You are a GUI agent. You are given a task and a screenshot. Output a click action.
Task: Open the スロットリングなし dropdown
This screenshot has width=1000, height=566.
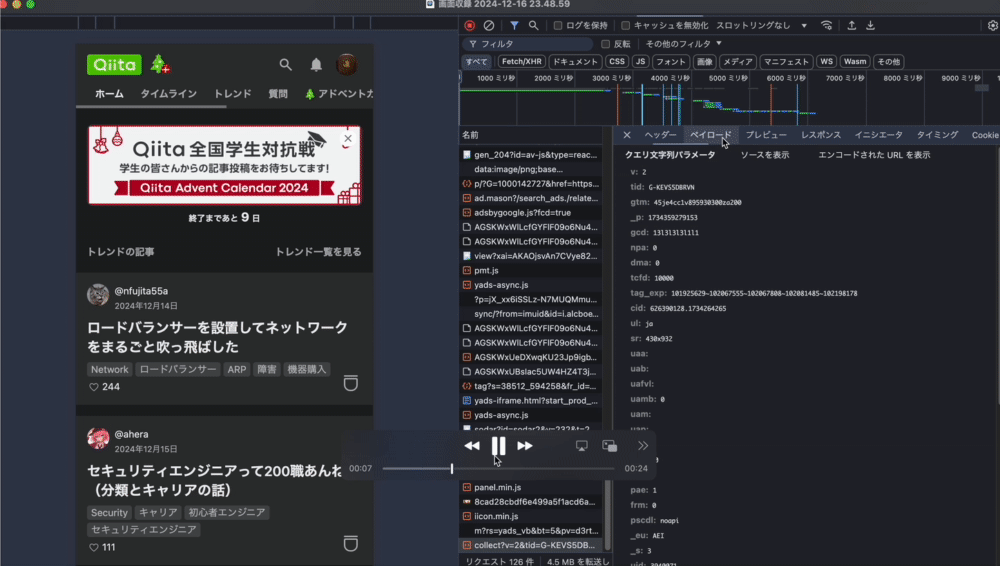tap(761, 26)
